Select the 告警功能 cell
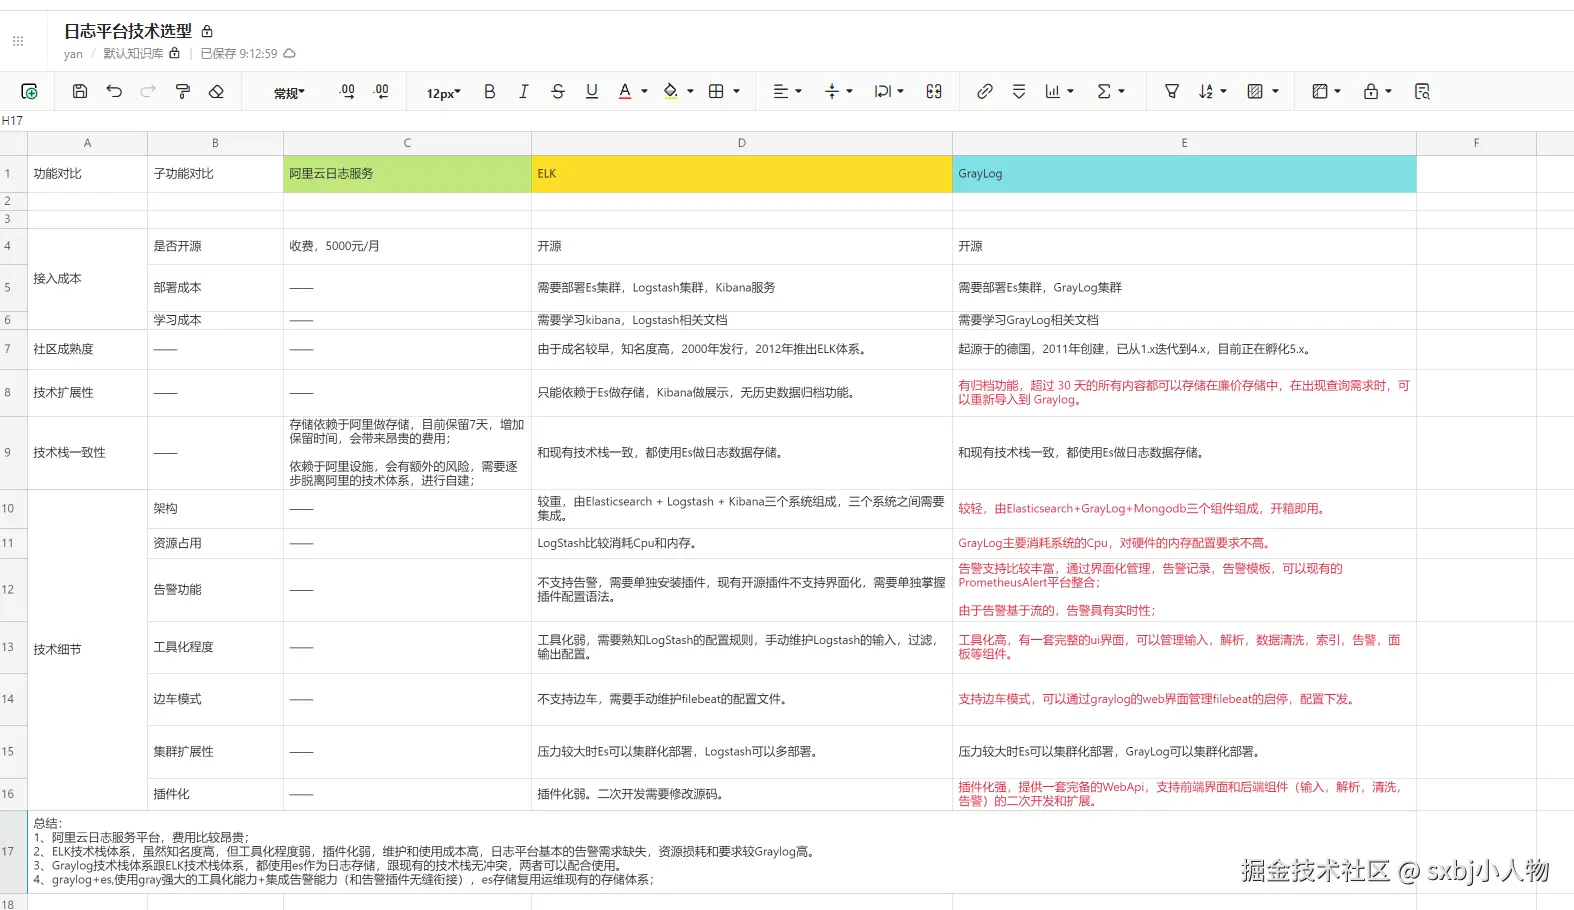The width and height of the screenshot is (1574, 910). coord(215,590)
